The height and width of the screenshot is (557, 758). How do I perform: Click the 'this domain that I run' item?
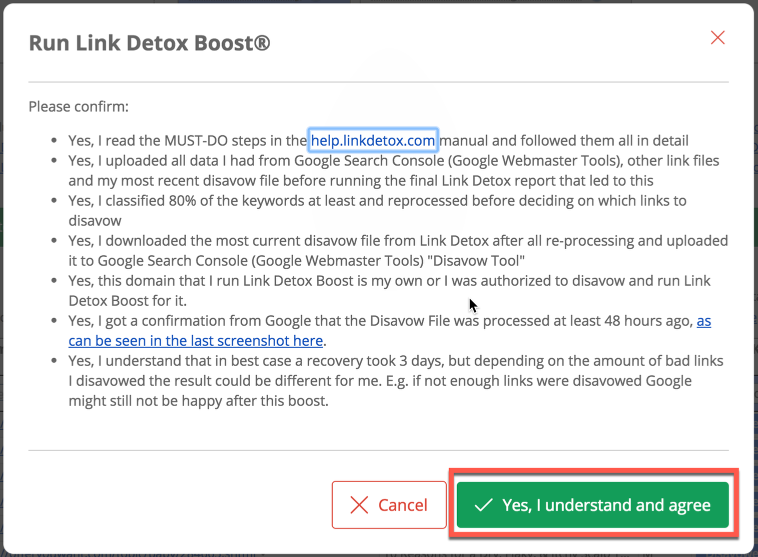(389, 291)
